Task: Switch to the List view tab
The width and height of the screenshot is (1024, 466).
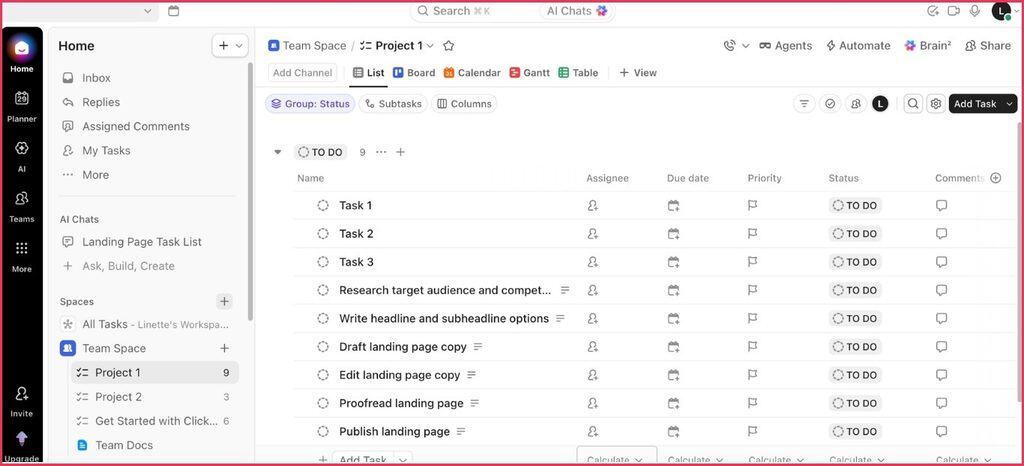Action: pos(368,73)
